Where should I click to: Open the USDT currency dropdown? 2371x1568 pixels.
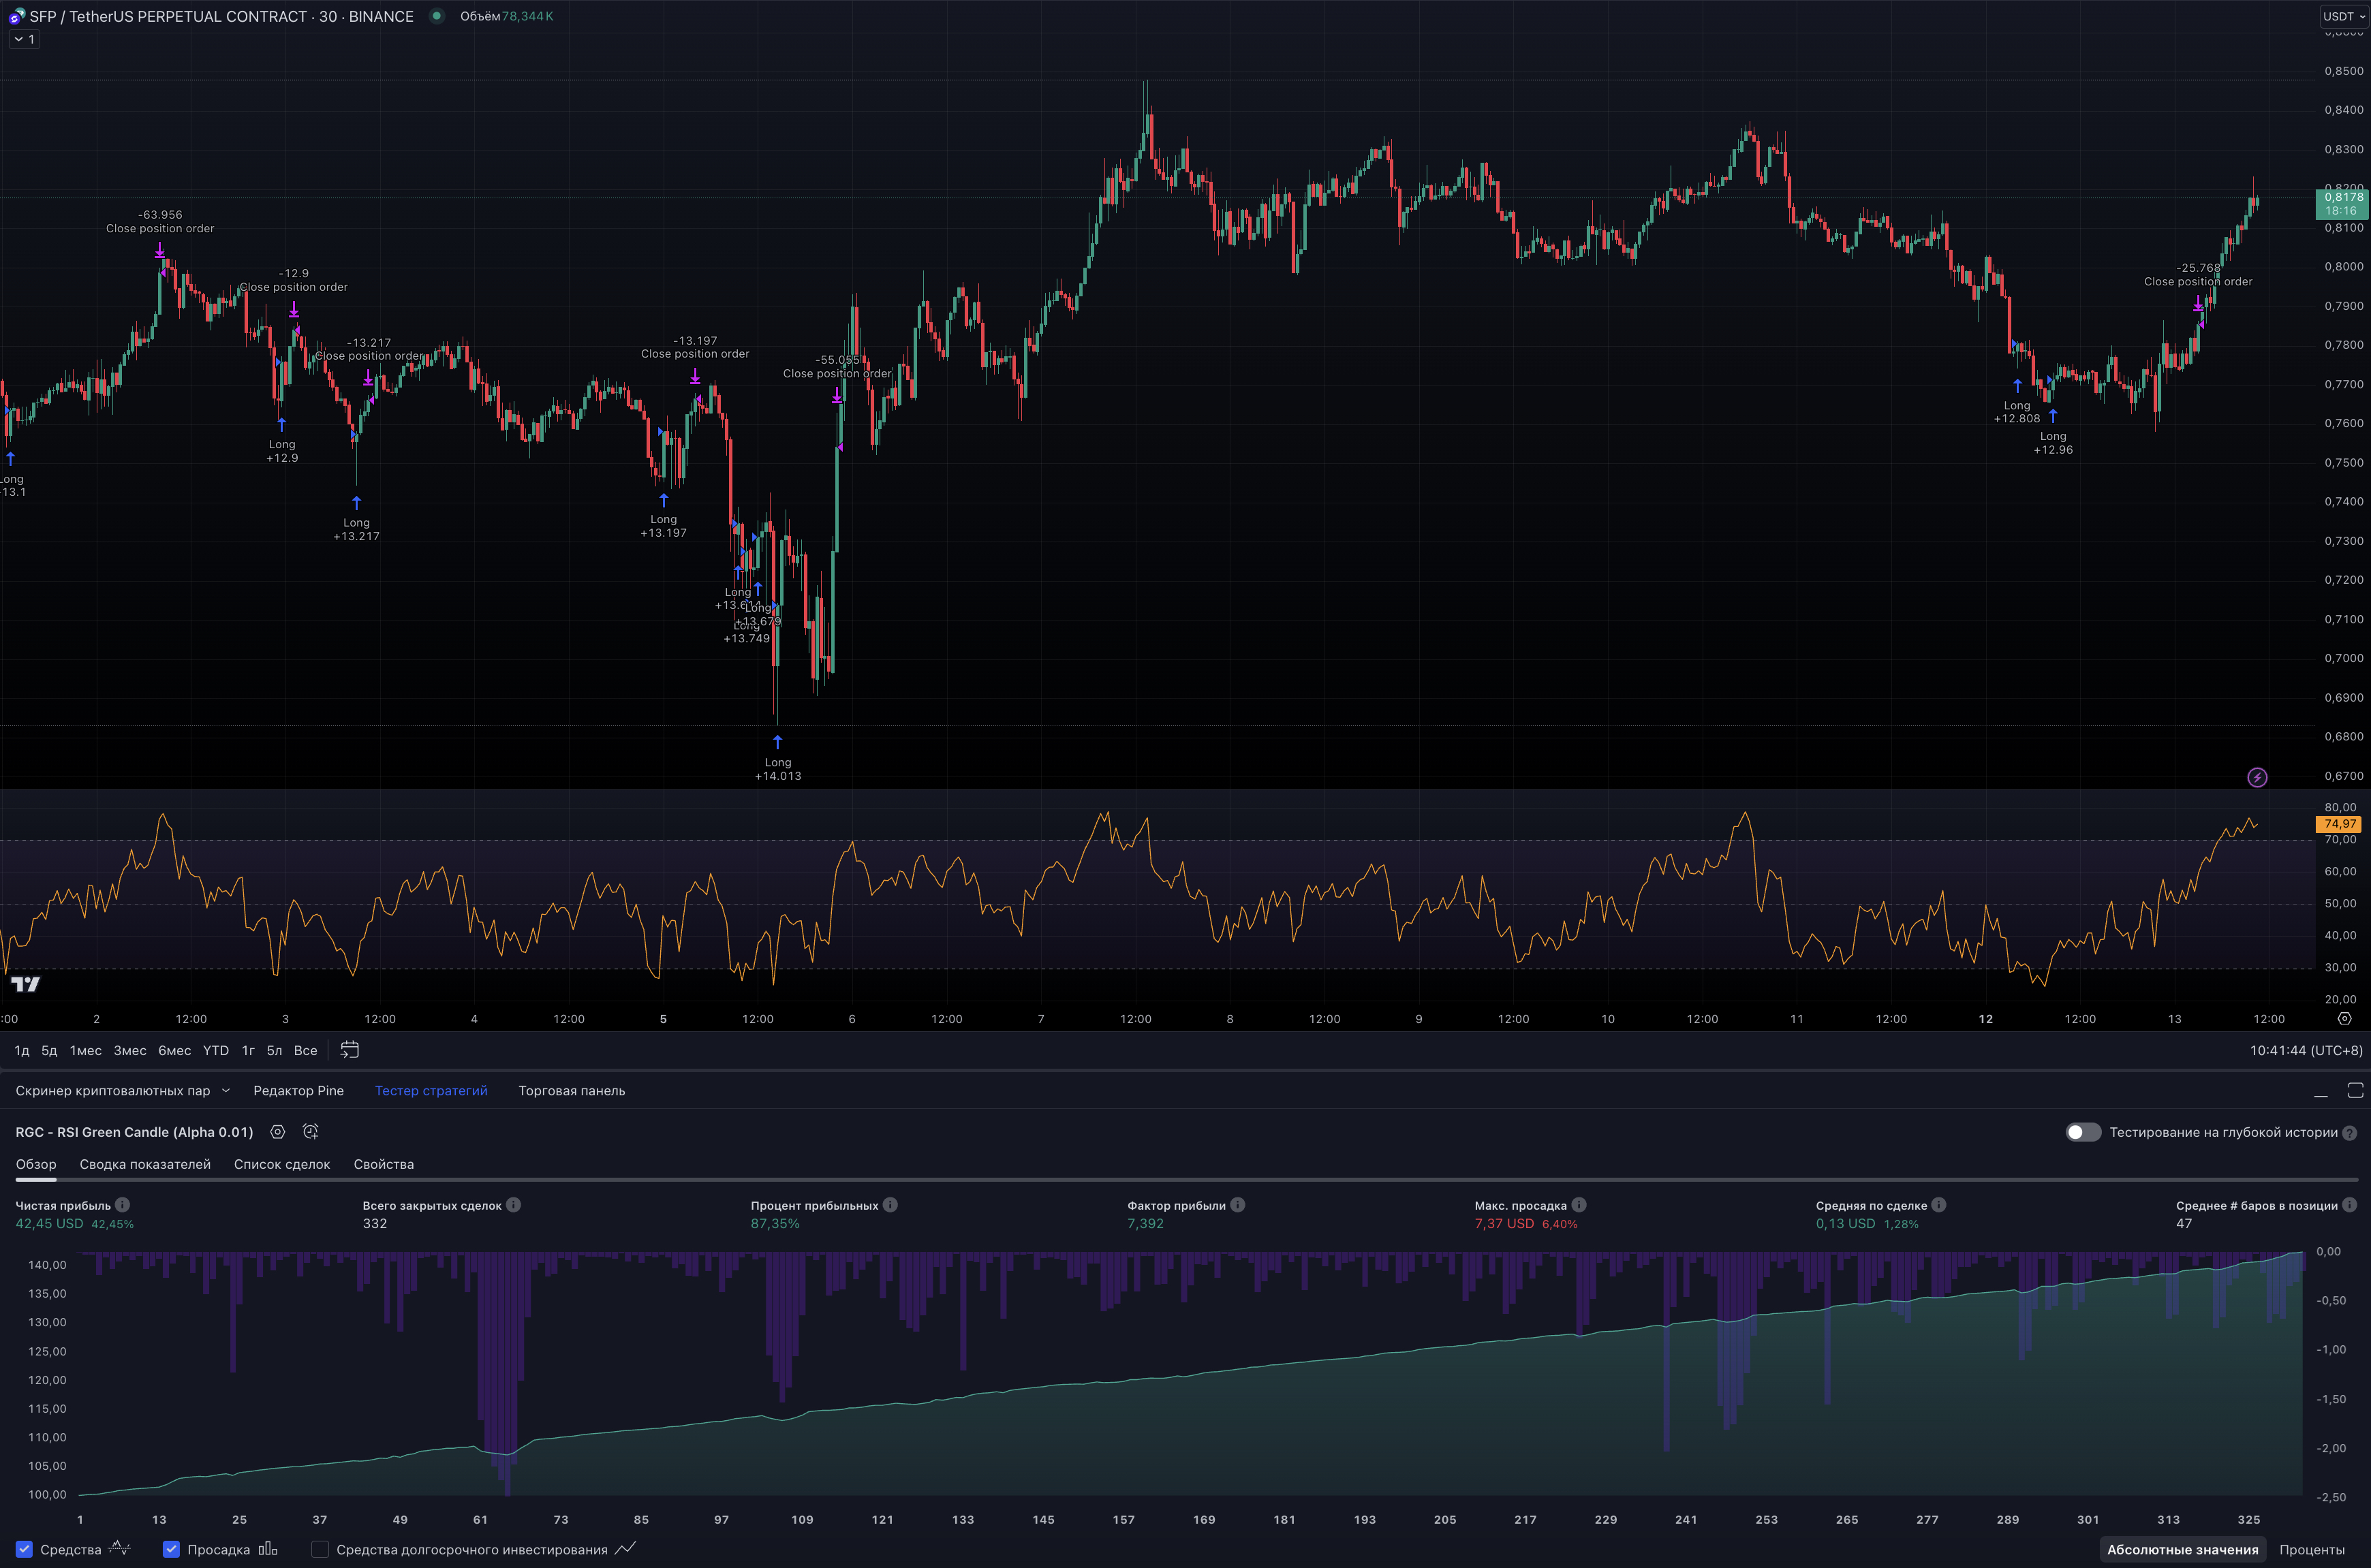point(2343,16)
